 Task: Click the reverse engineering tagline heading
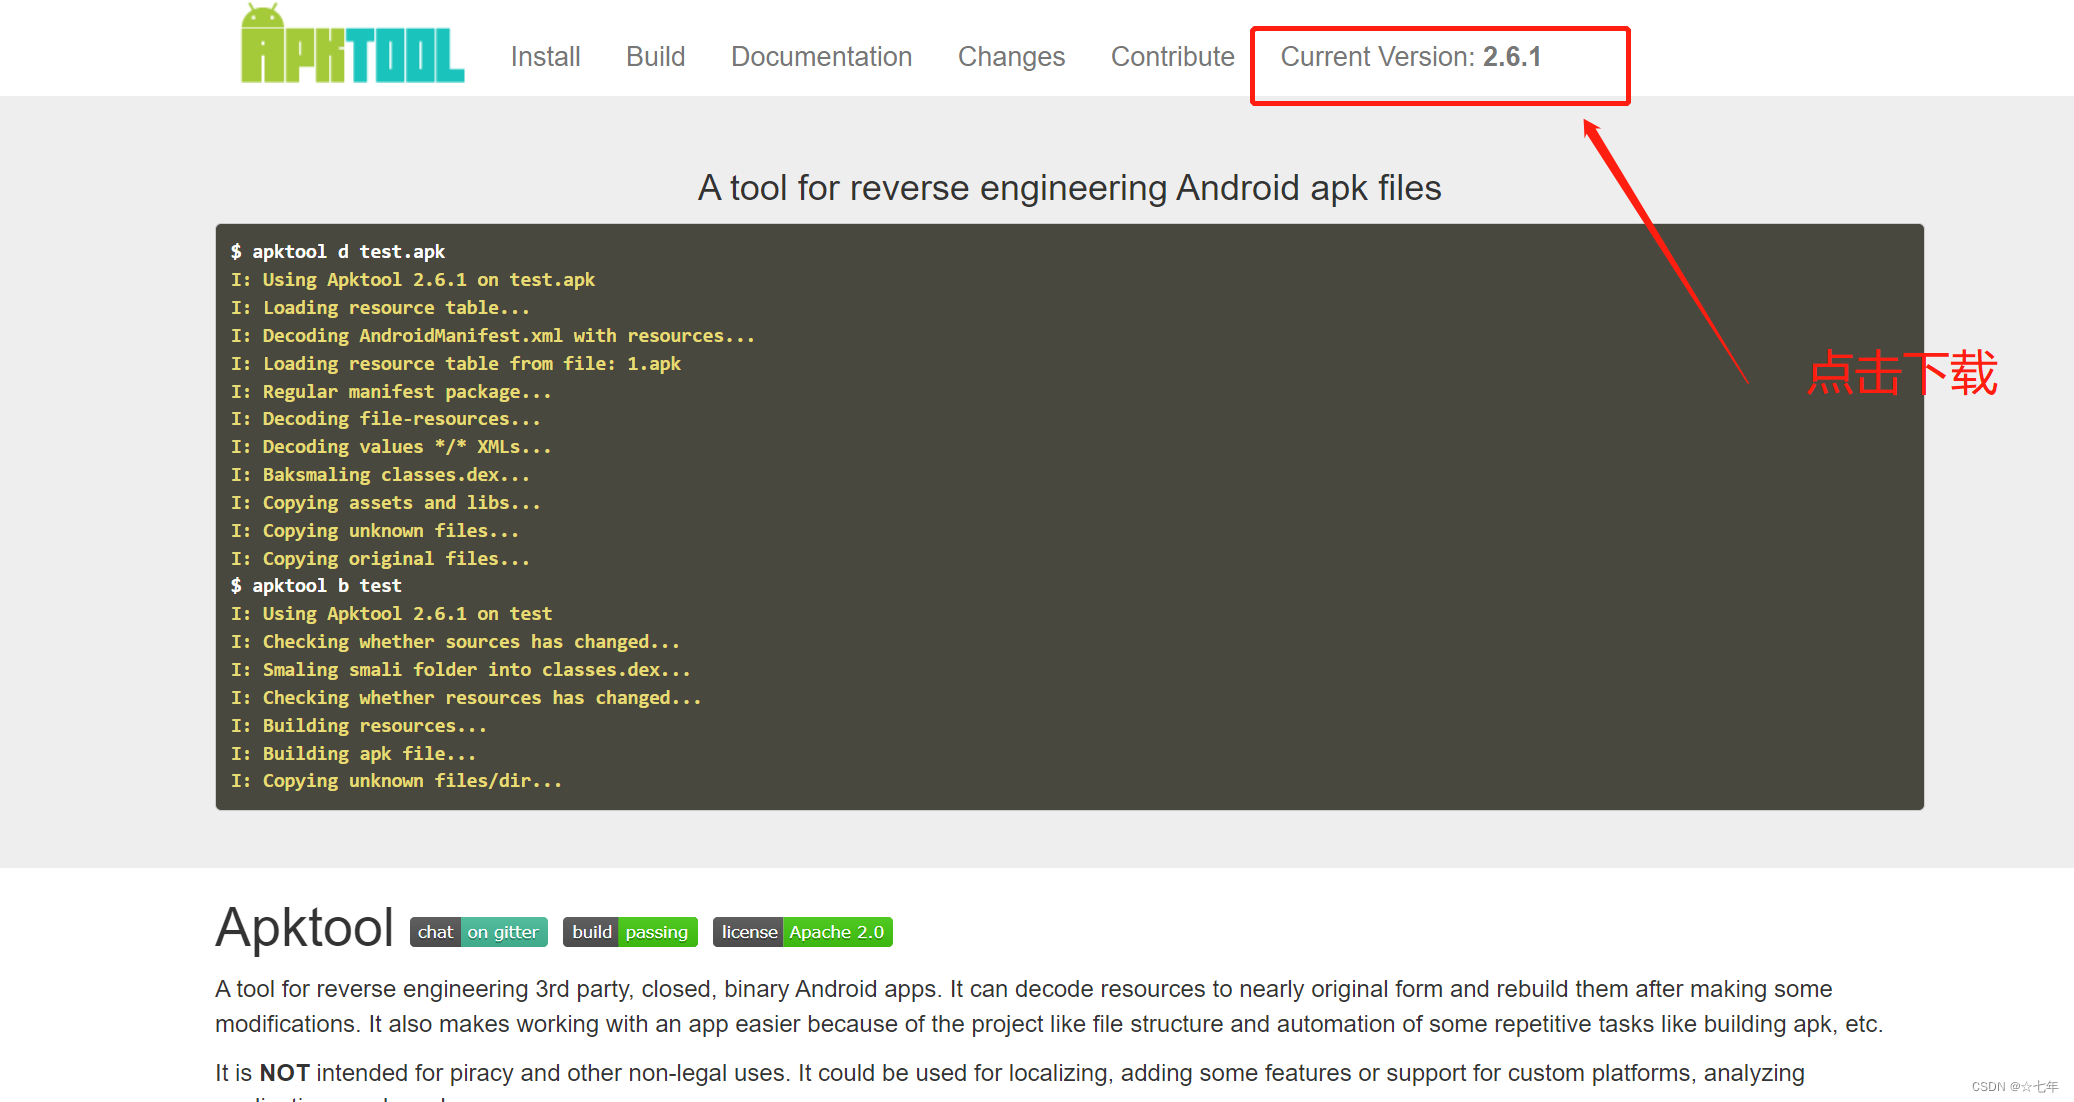click(x=1069, y=188)
